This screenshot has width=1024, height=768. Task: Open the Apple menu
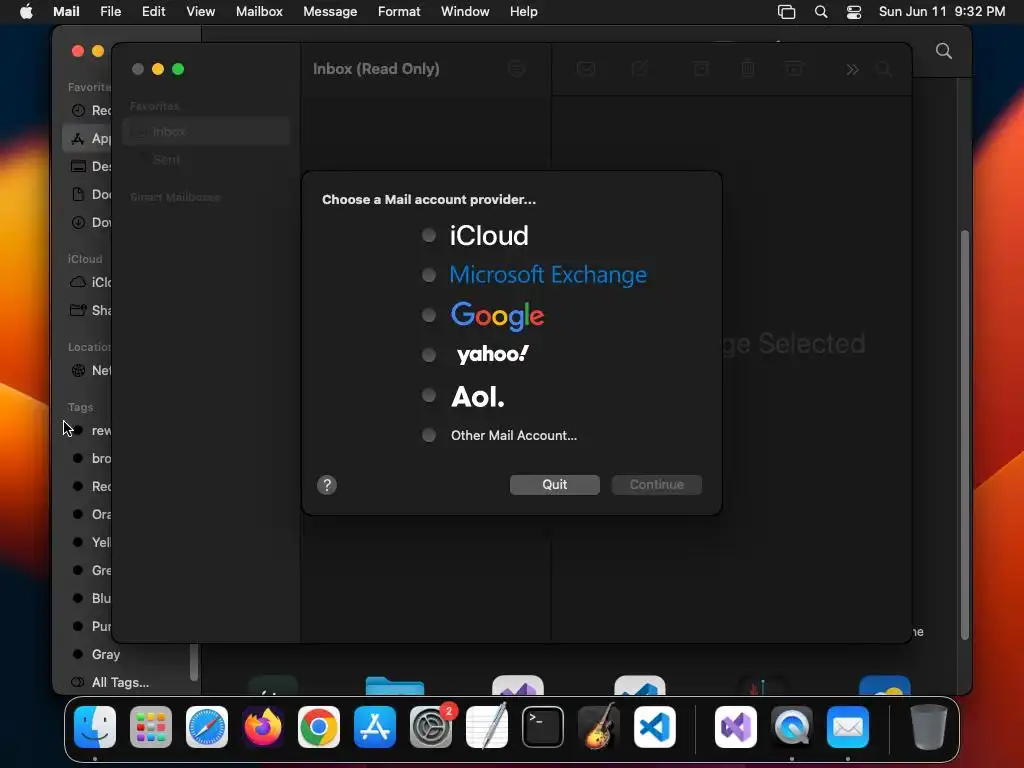tap(26, 11)
